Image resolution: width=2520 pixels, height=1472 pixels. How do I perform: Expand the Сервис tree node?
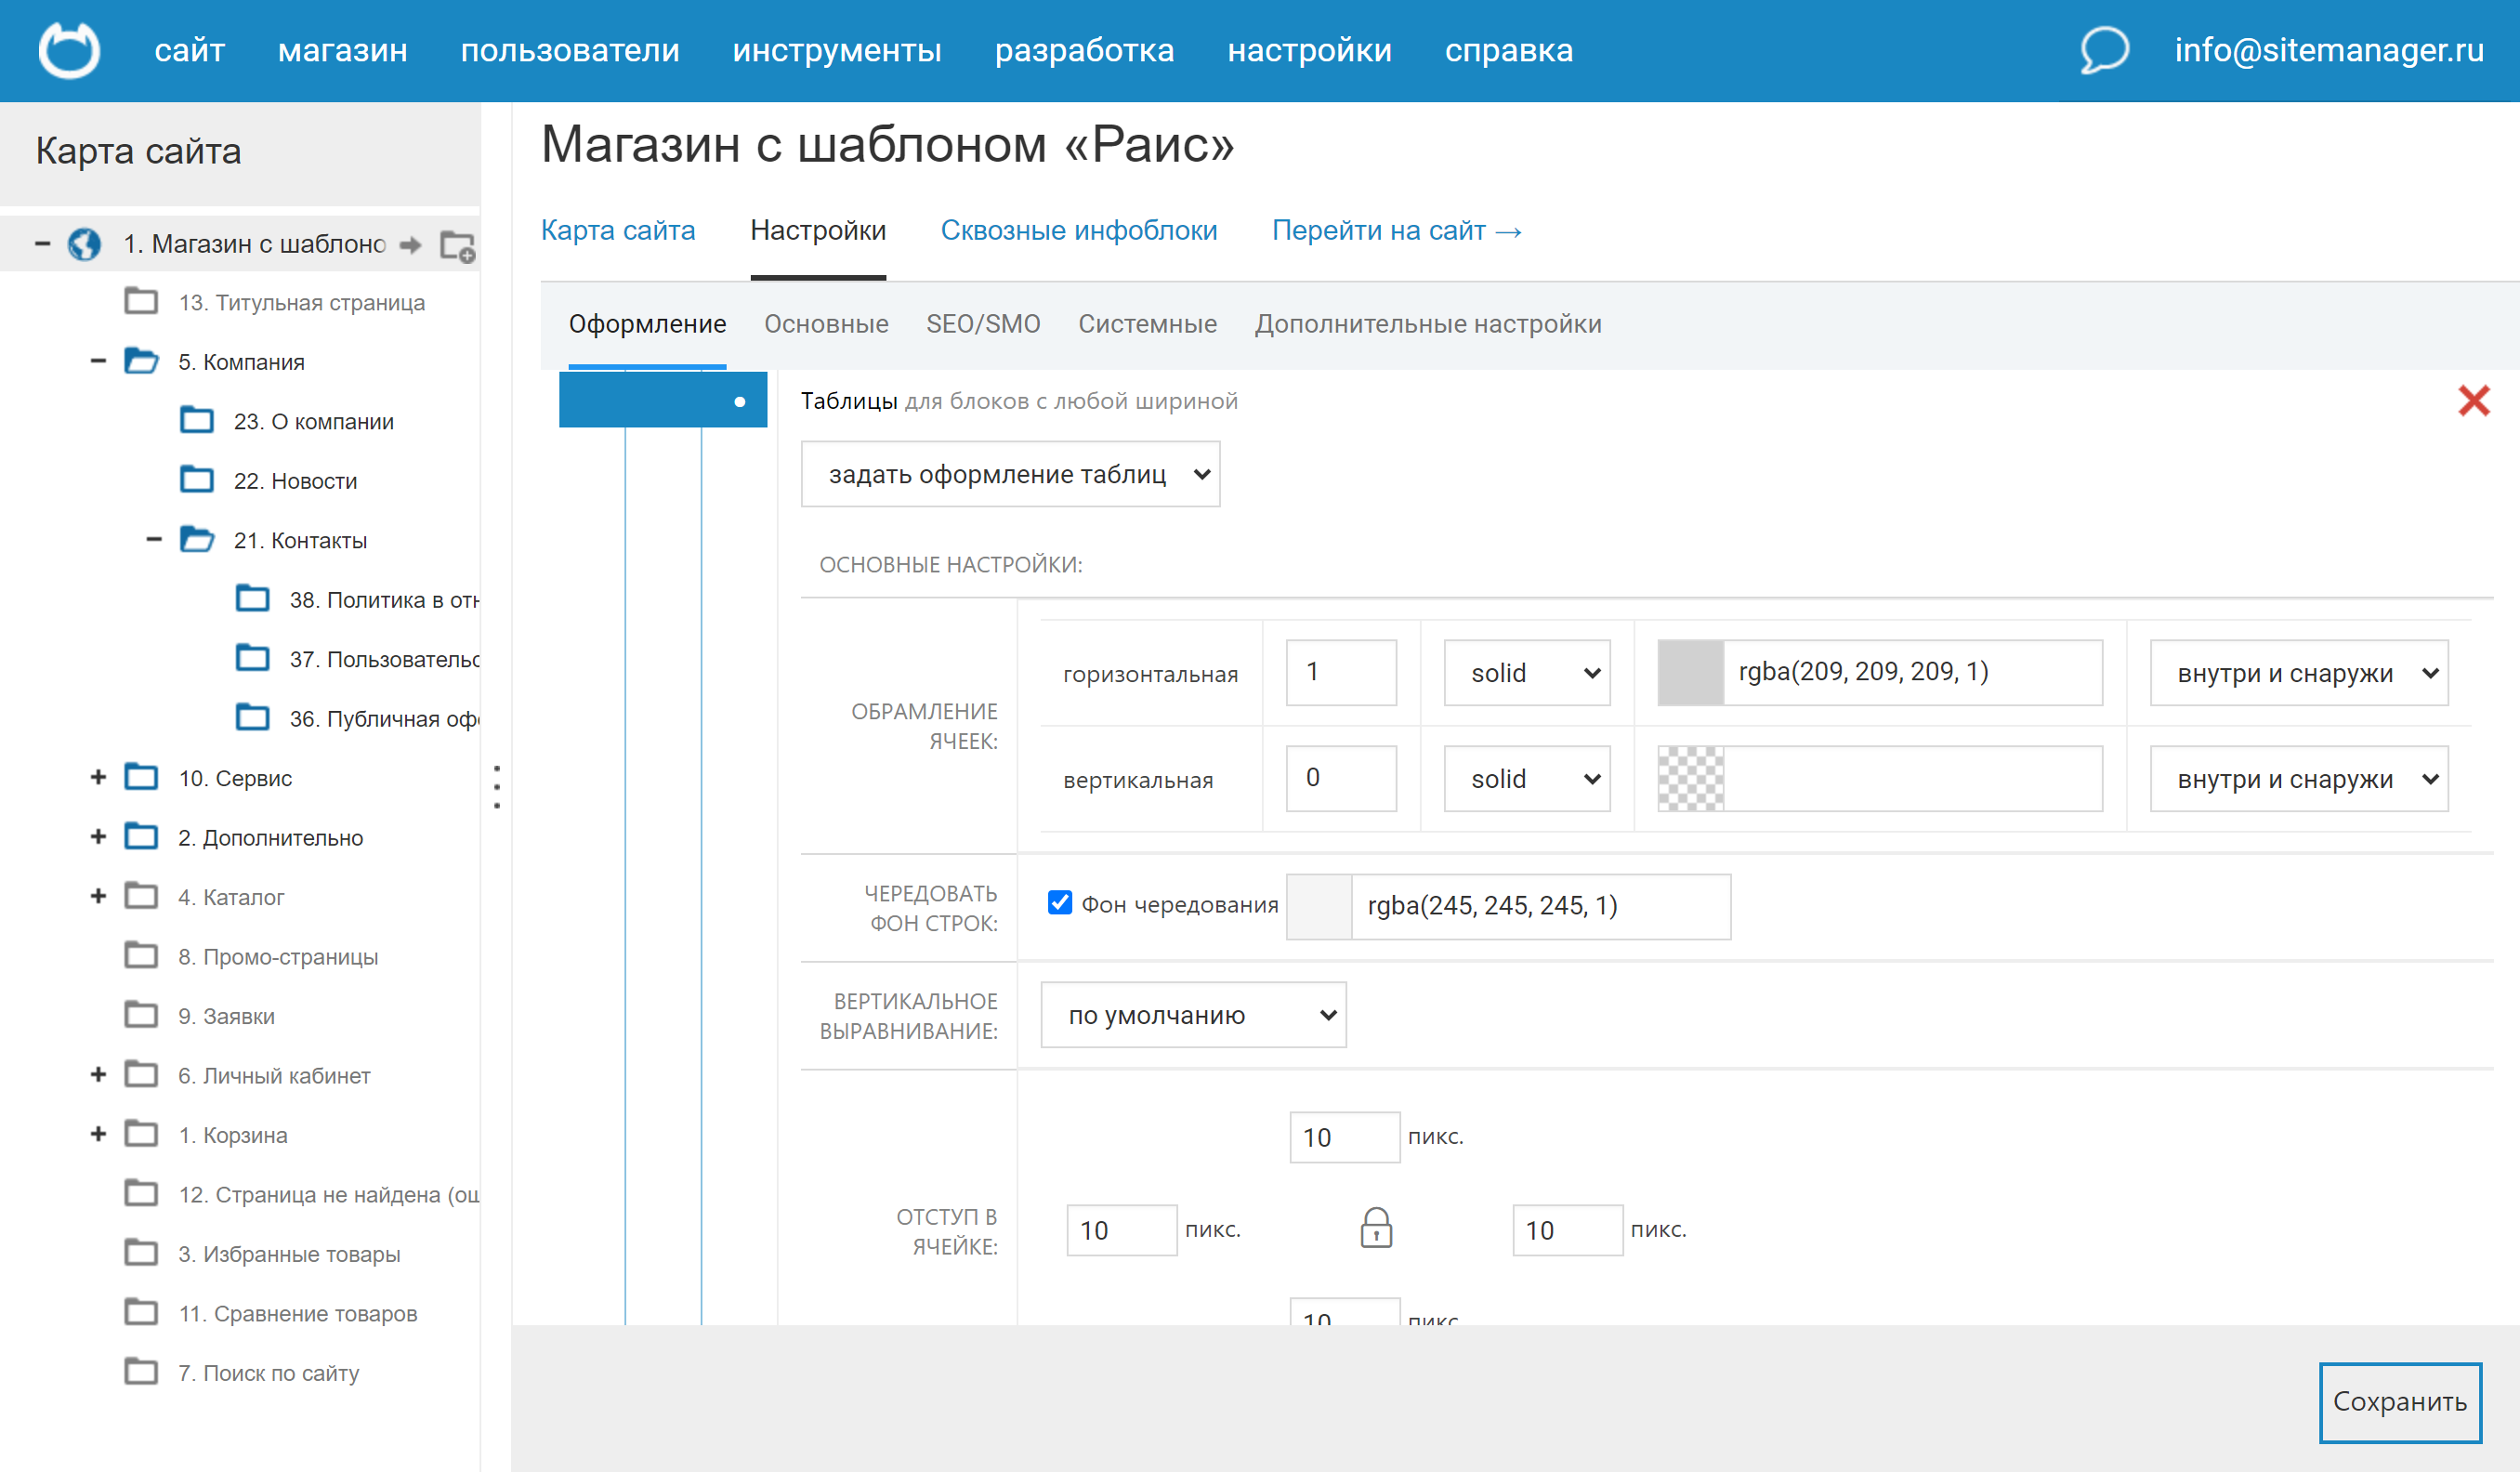[x=98, y=778]
